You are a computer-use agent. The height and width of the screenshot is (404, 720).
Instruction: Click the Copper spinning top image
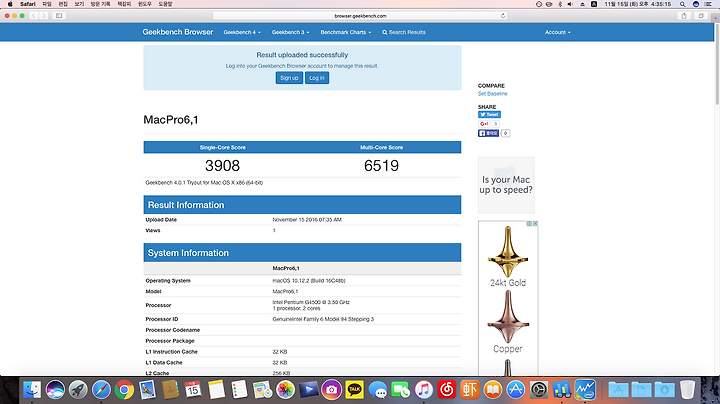point(508,317)
